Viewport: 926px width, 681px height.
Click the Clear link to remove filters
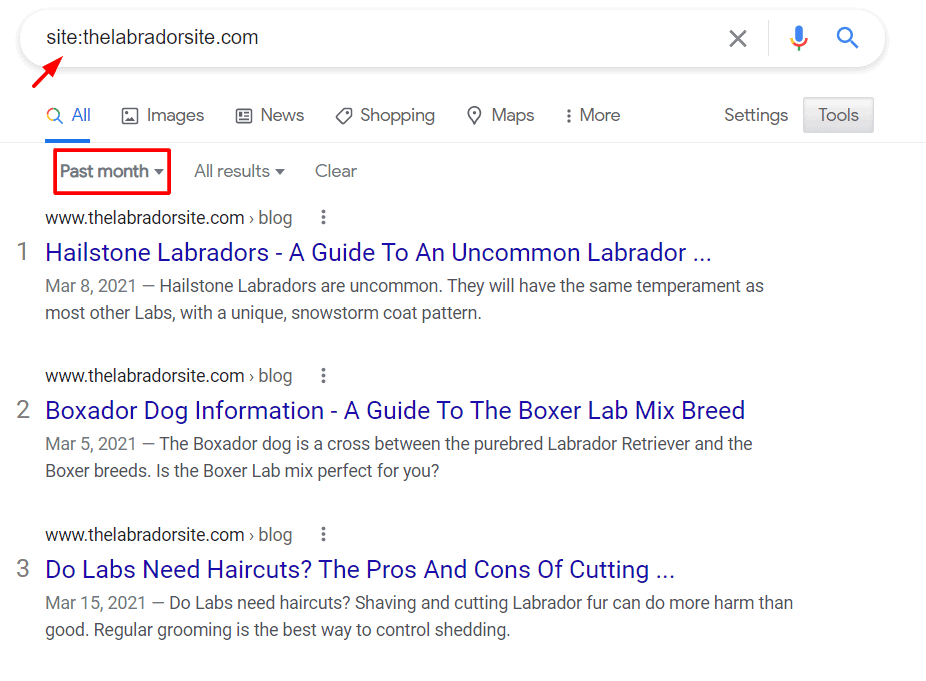coord(335,171)
